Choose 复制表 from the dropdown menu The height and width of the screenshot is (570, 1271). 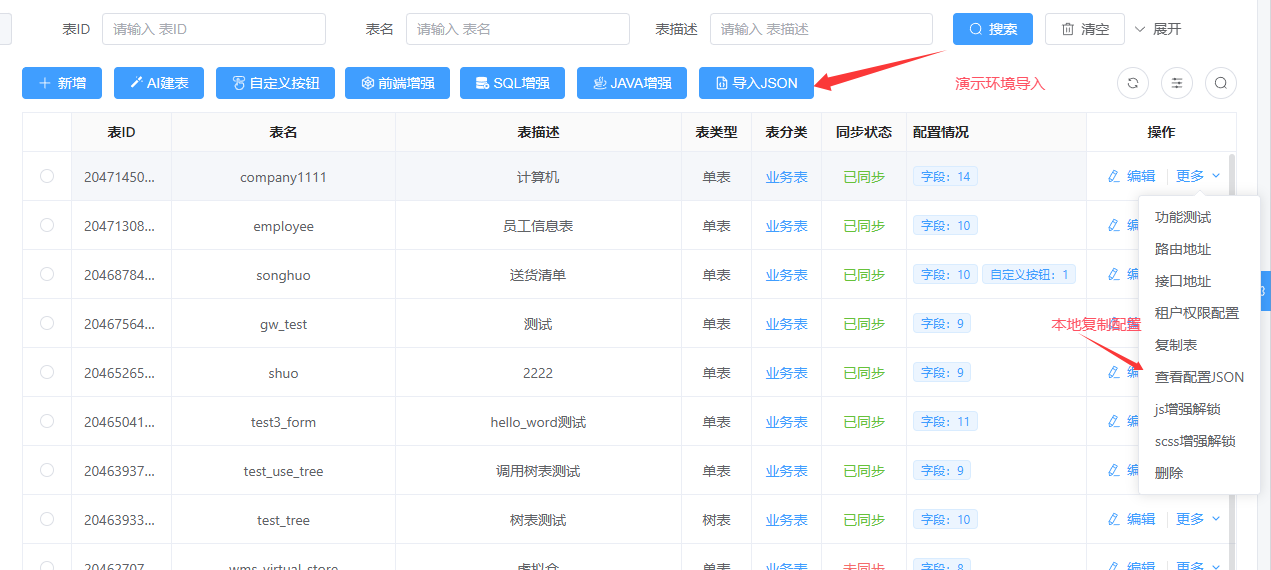[1175, 345]
